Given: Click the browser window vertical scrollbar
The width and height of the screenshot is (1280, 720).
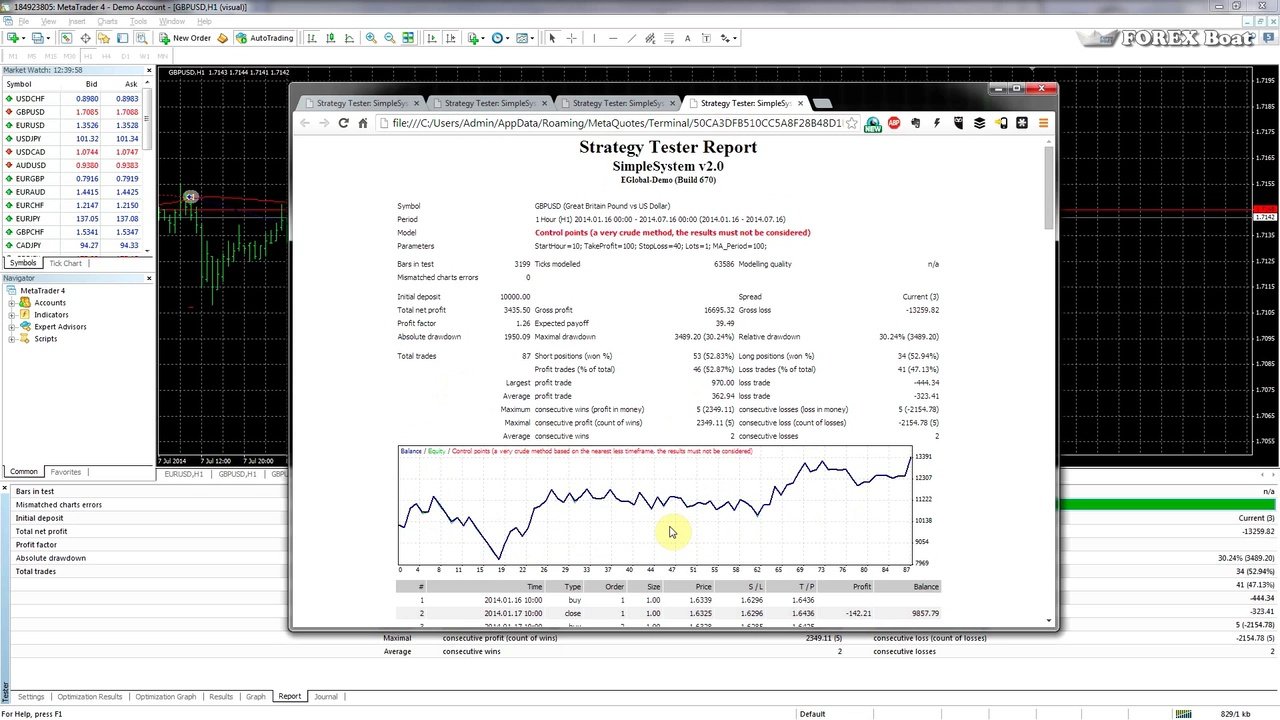Looking at the screenshot, I should point(1049,380).
